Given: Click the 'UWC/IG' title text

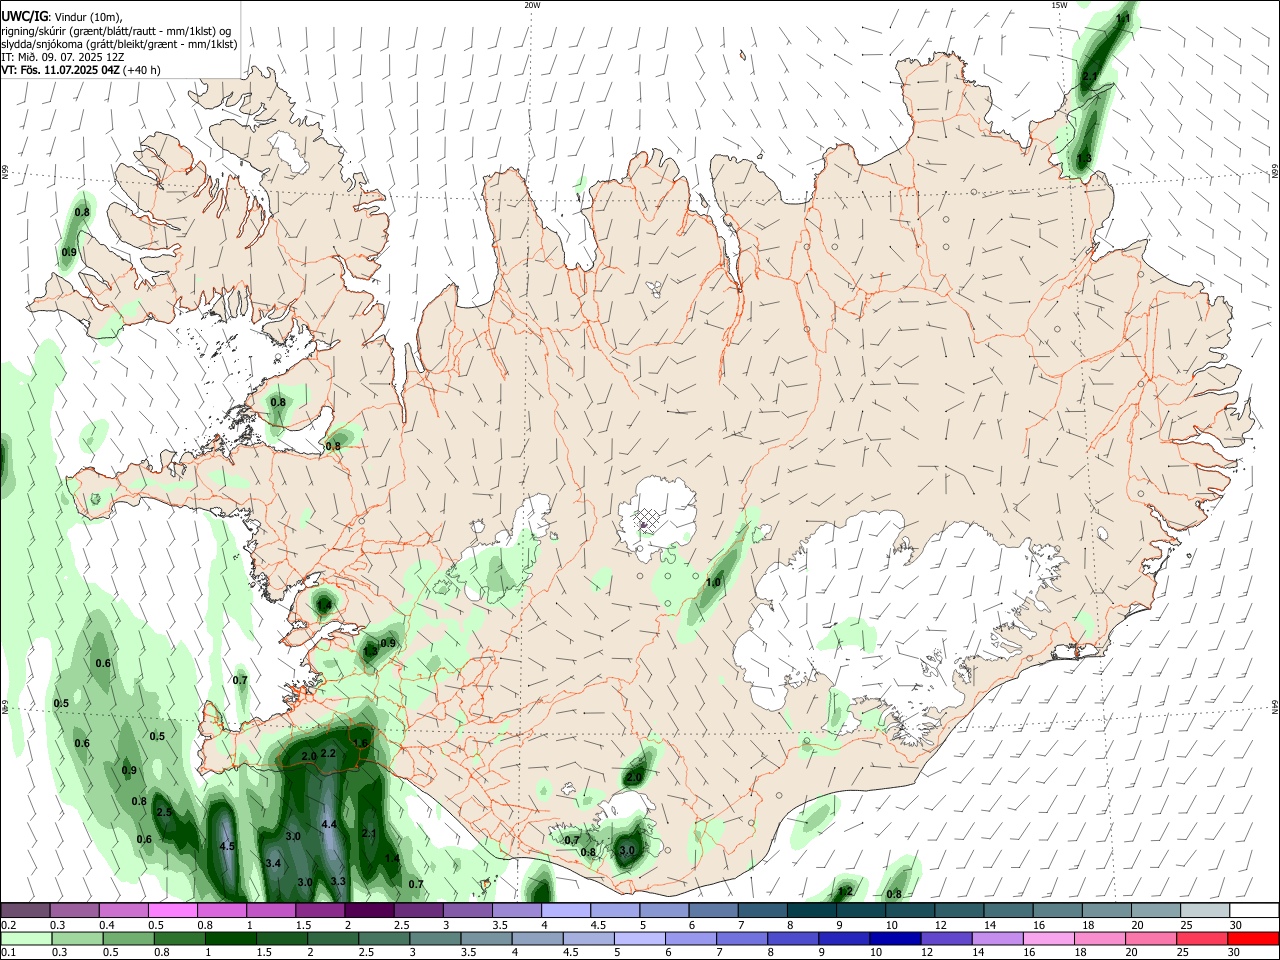Looking at the screenshot, I should [x=24, y=17].
